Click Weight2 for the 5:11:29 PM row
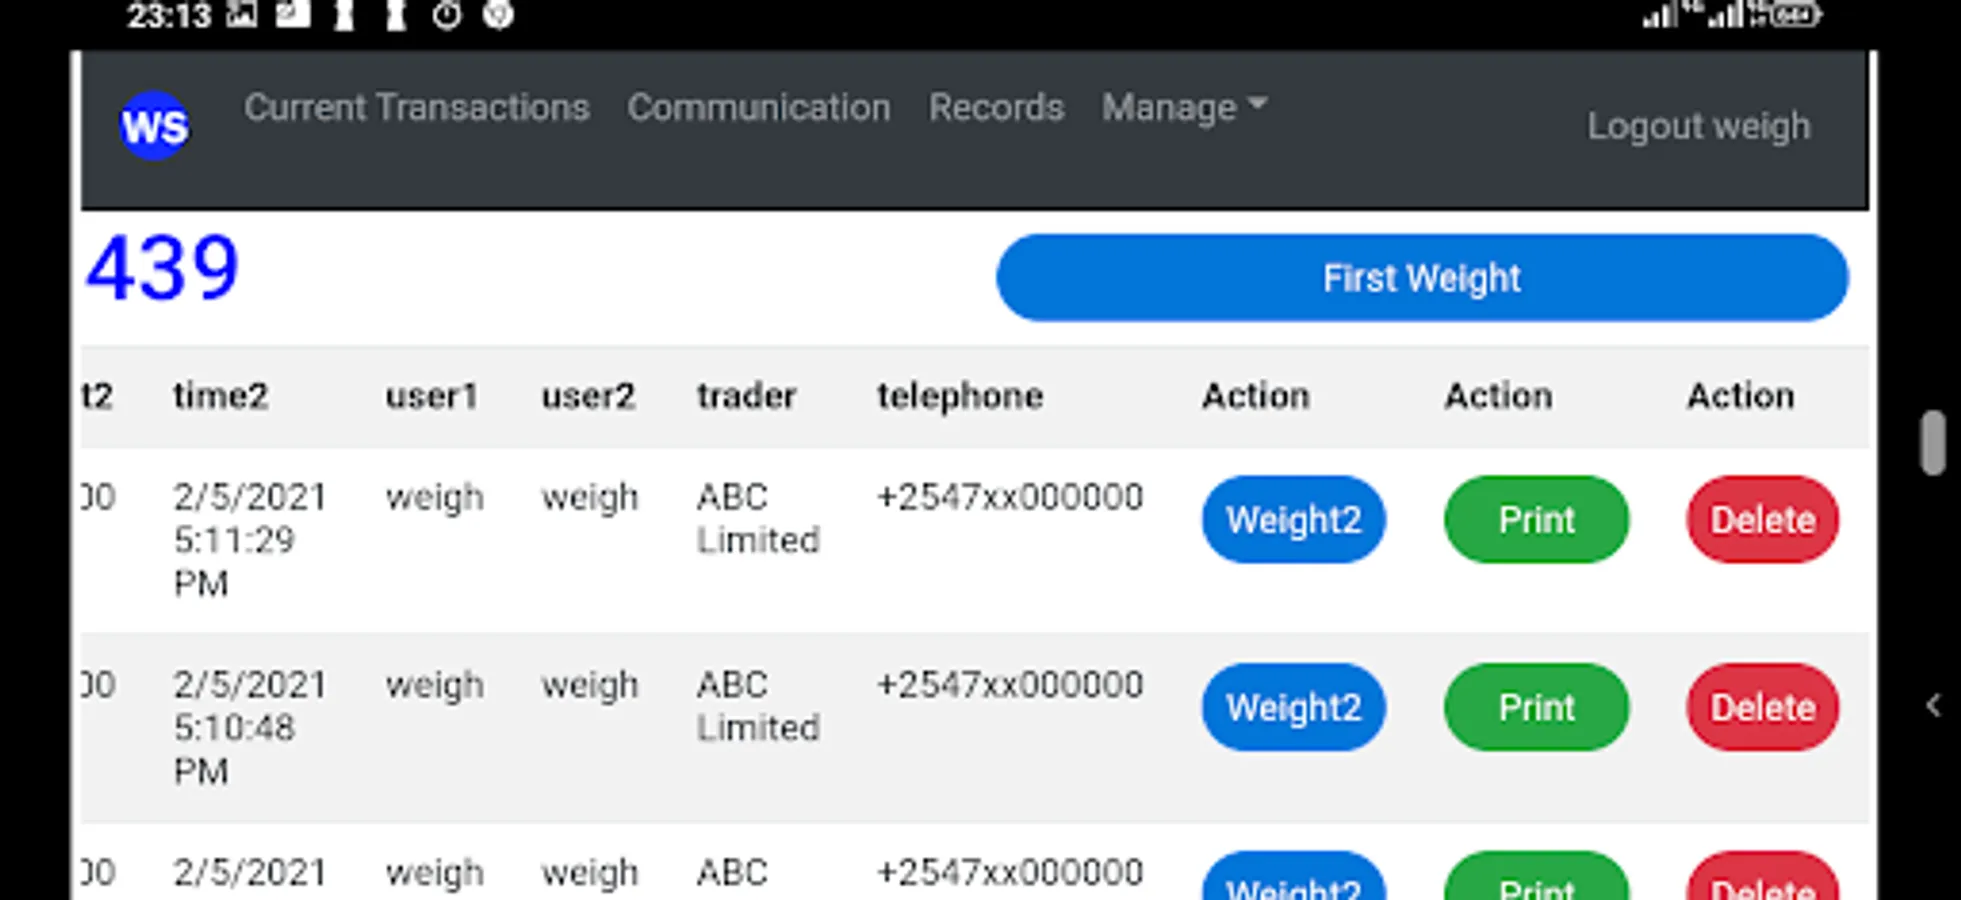1961x900 pixels. [1293, 519]
